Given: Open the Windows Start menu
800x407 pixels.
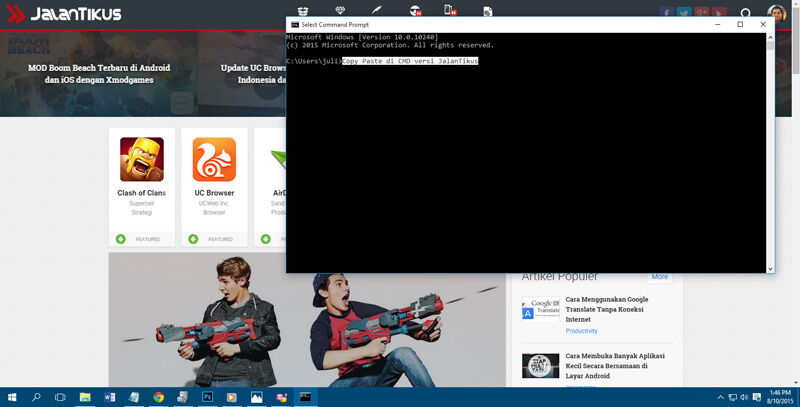Looking at the screenshot, I should point(11,397).
